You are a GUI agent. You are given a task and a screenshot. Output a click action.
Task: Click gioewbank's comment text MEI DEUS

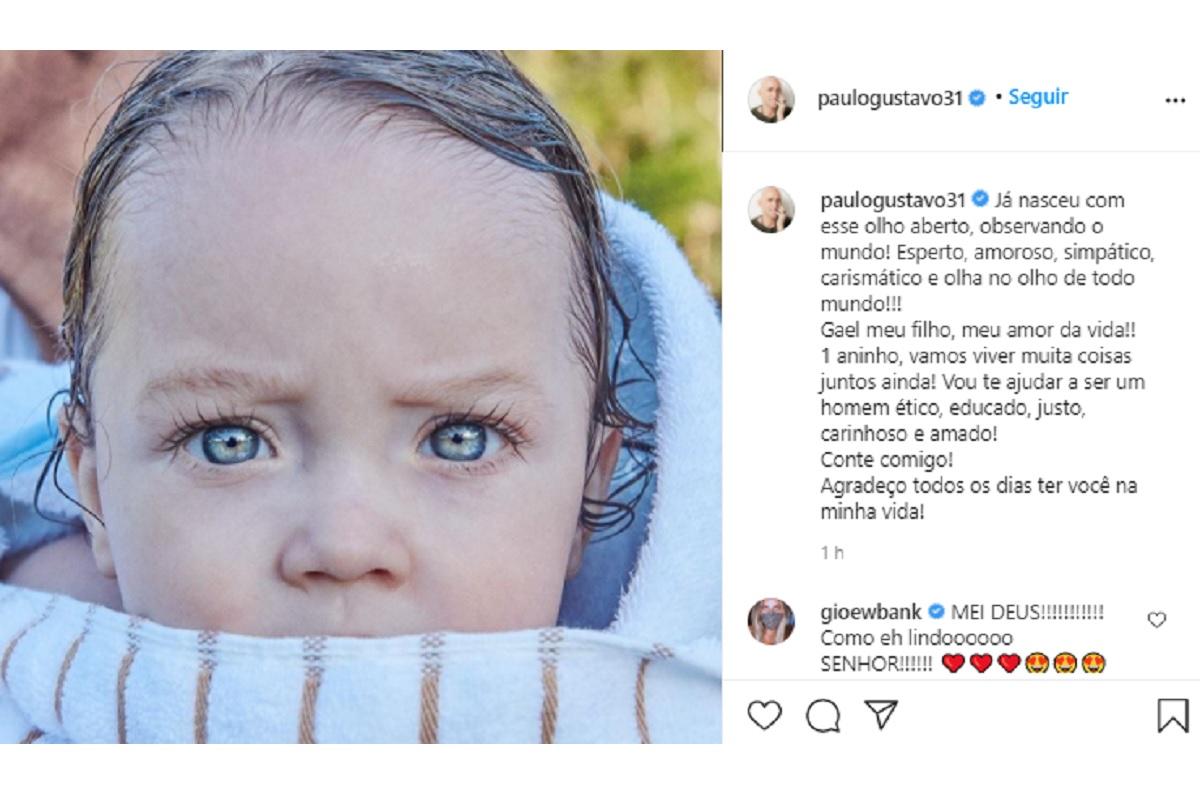tap(1028, 612)
